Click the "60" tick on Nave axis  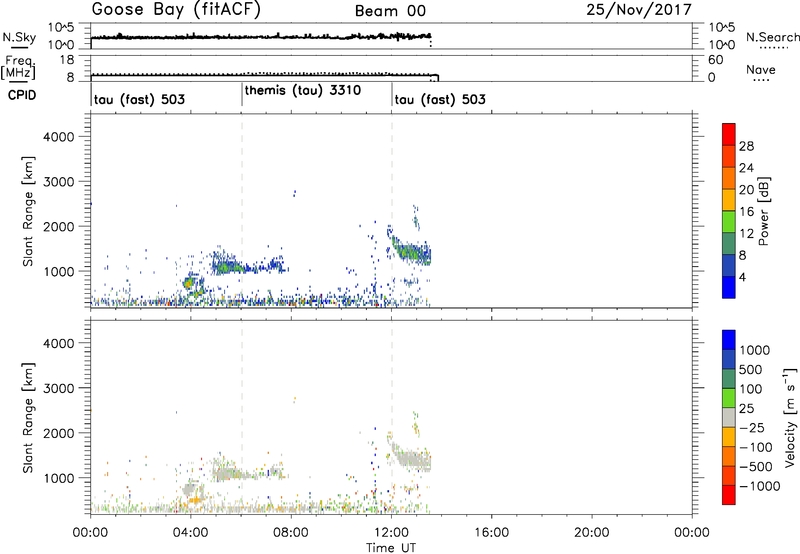(715, 60)
